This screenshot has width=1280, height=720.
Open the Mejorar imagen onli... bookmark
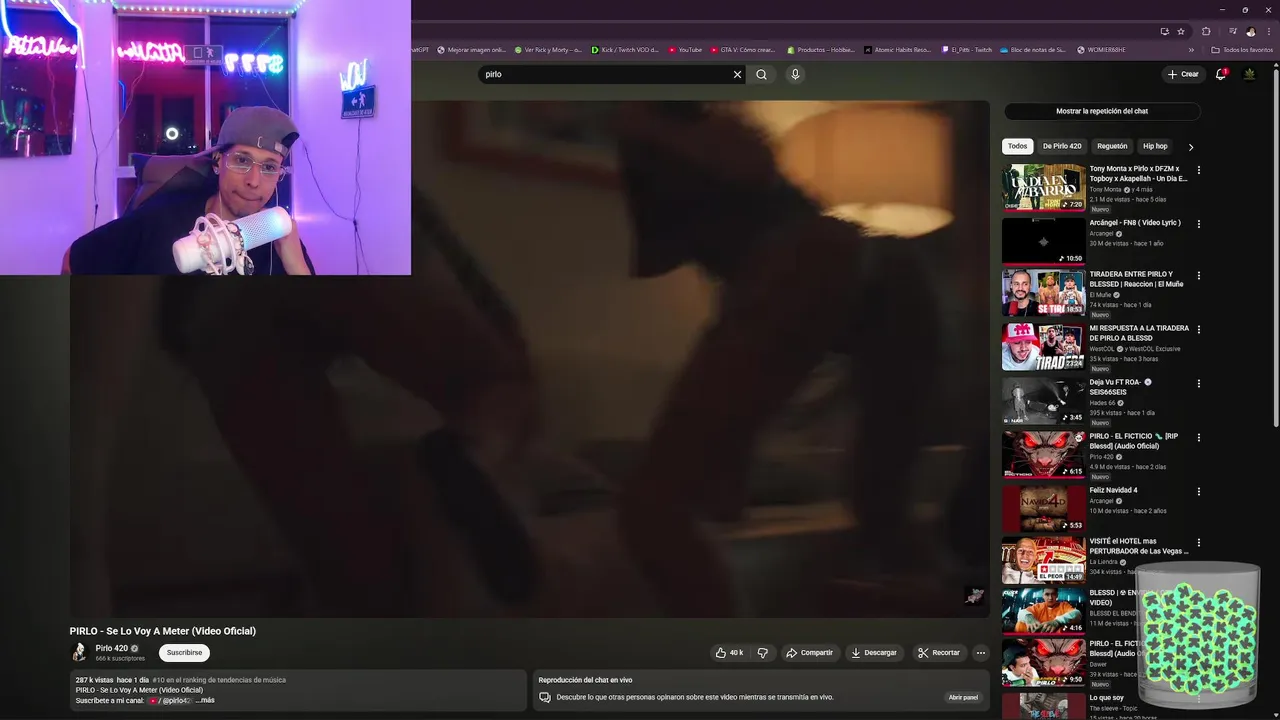tap(471, 50)
